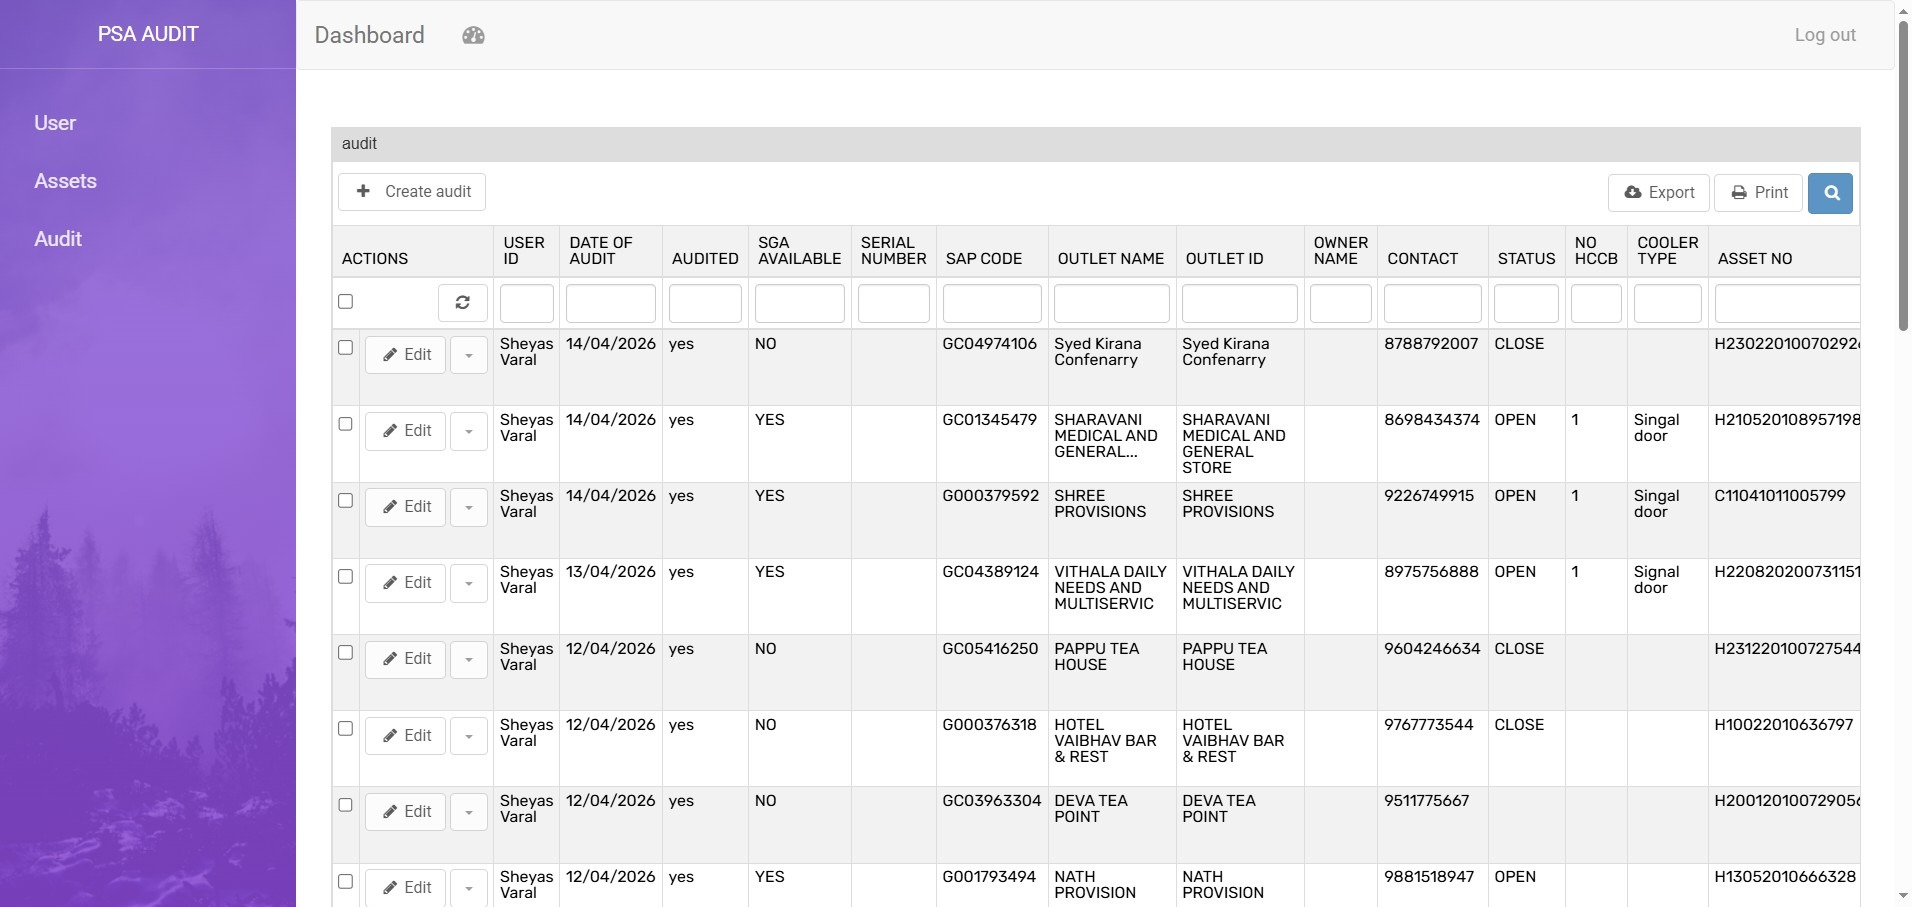This screenshot has width=1912, height=907.
Task: Click the Dashboard page heading
Action: (x=370, y=35)
